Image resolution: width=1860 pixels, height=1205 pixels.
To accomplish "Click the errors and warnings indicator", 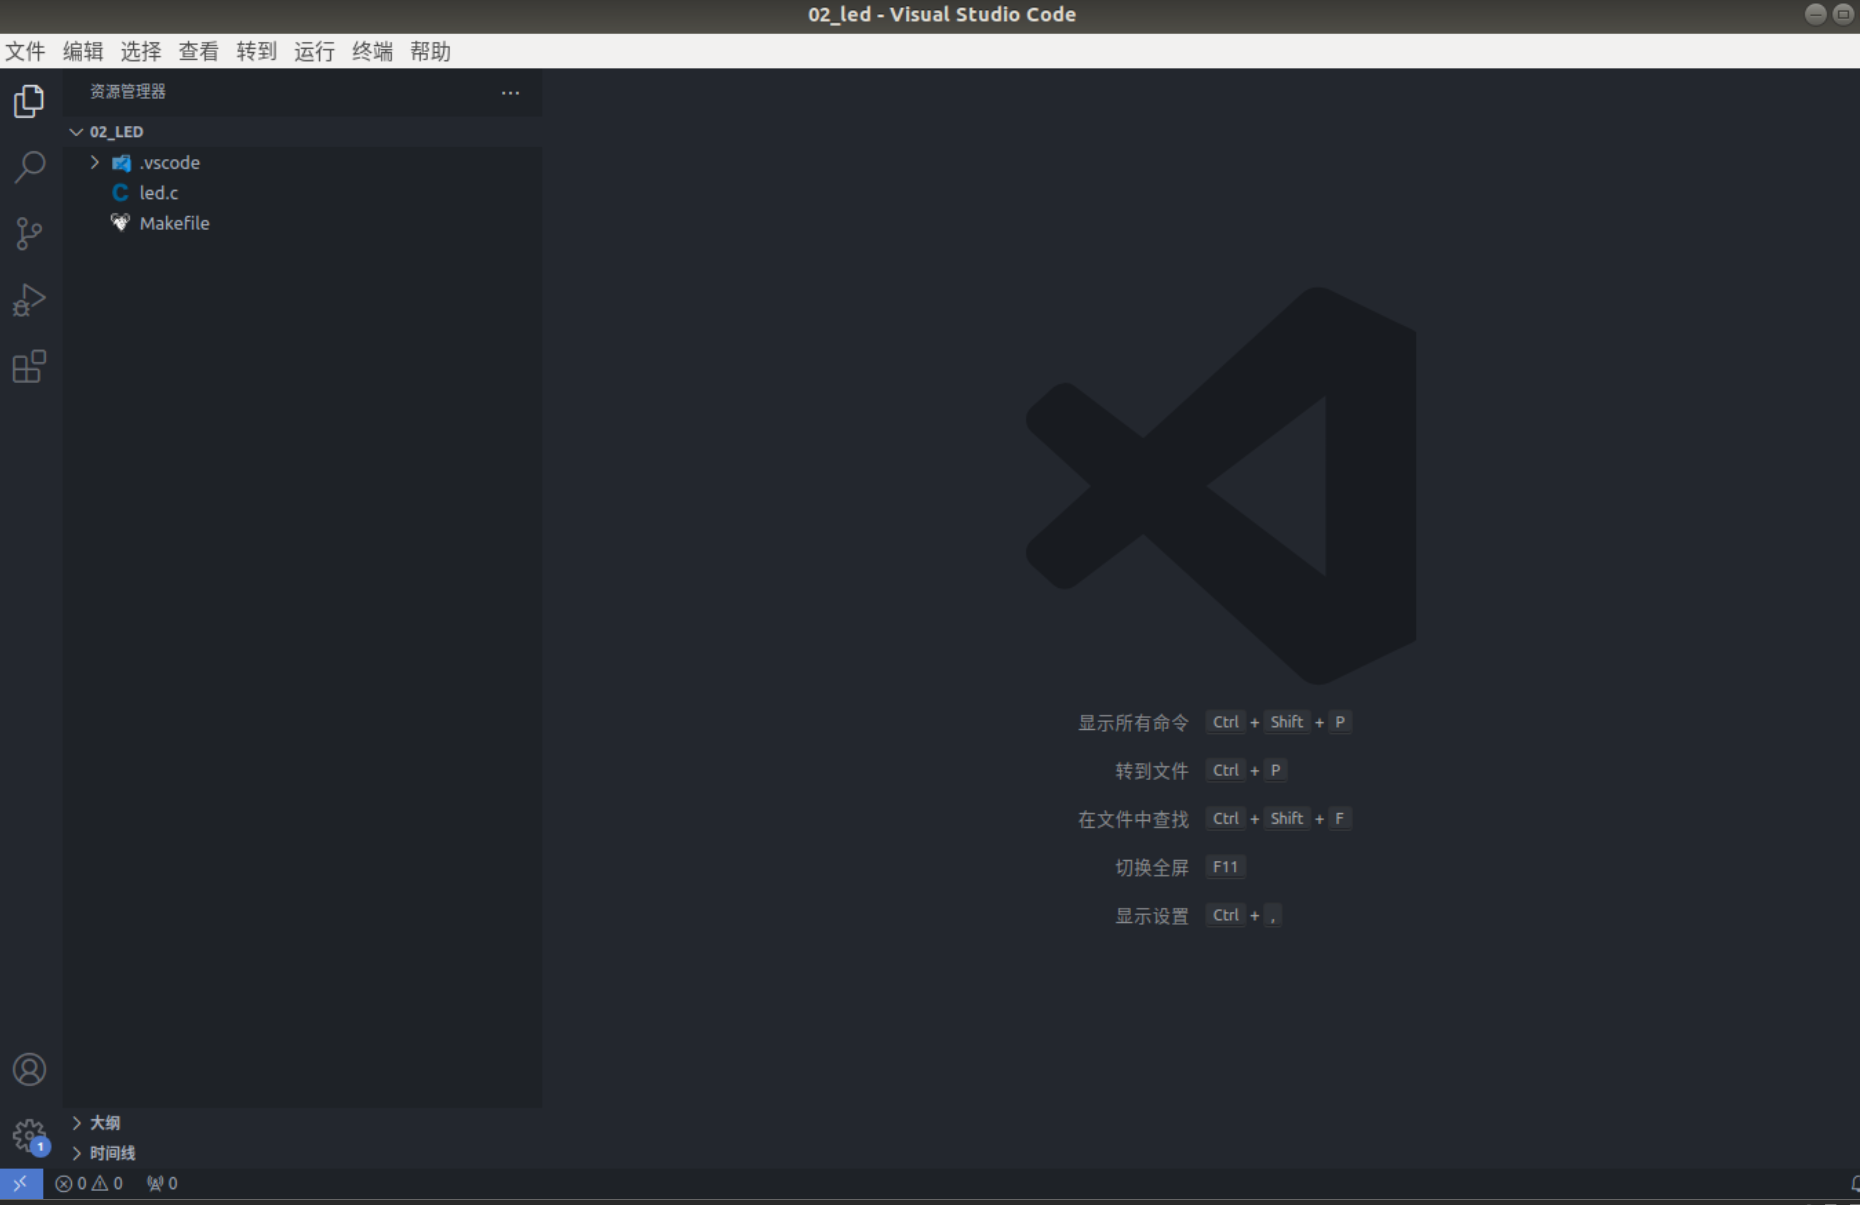I will click(88, 1183).
